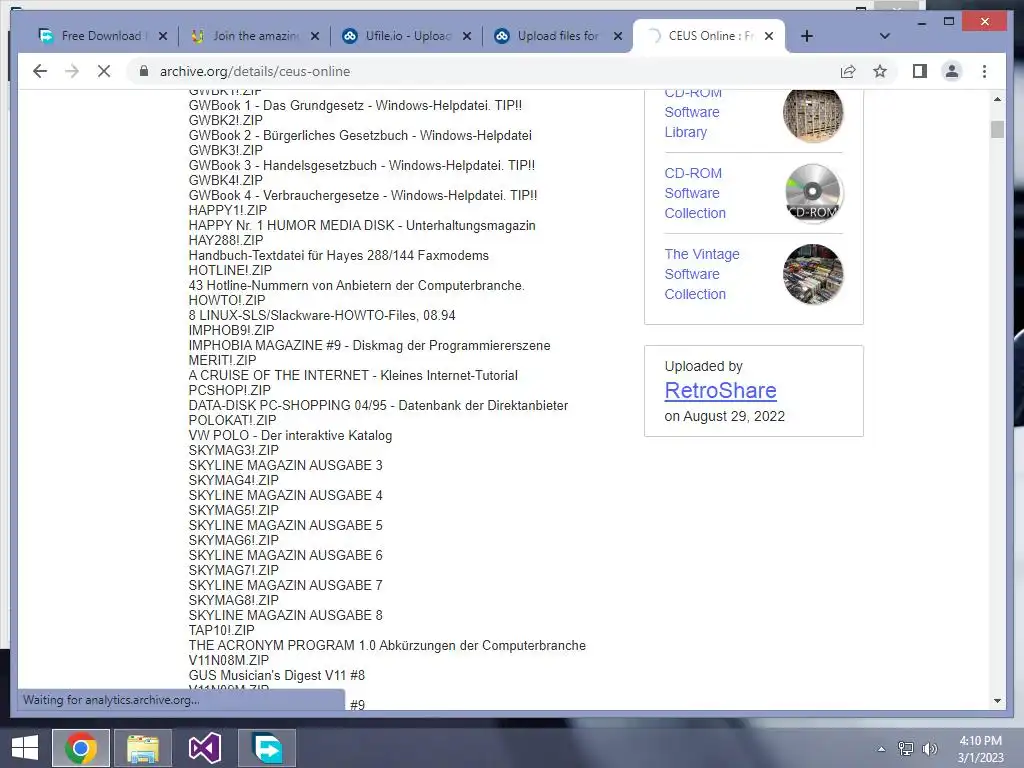
Task: Click the vertical scrollbar thumb
Action: pos(997,129)
